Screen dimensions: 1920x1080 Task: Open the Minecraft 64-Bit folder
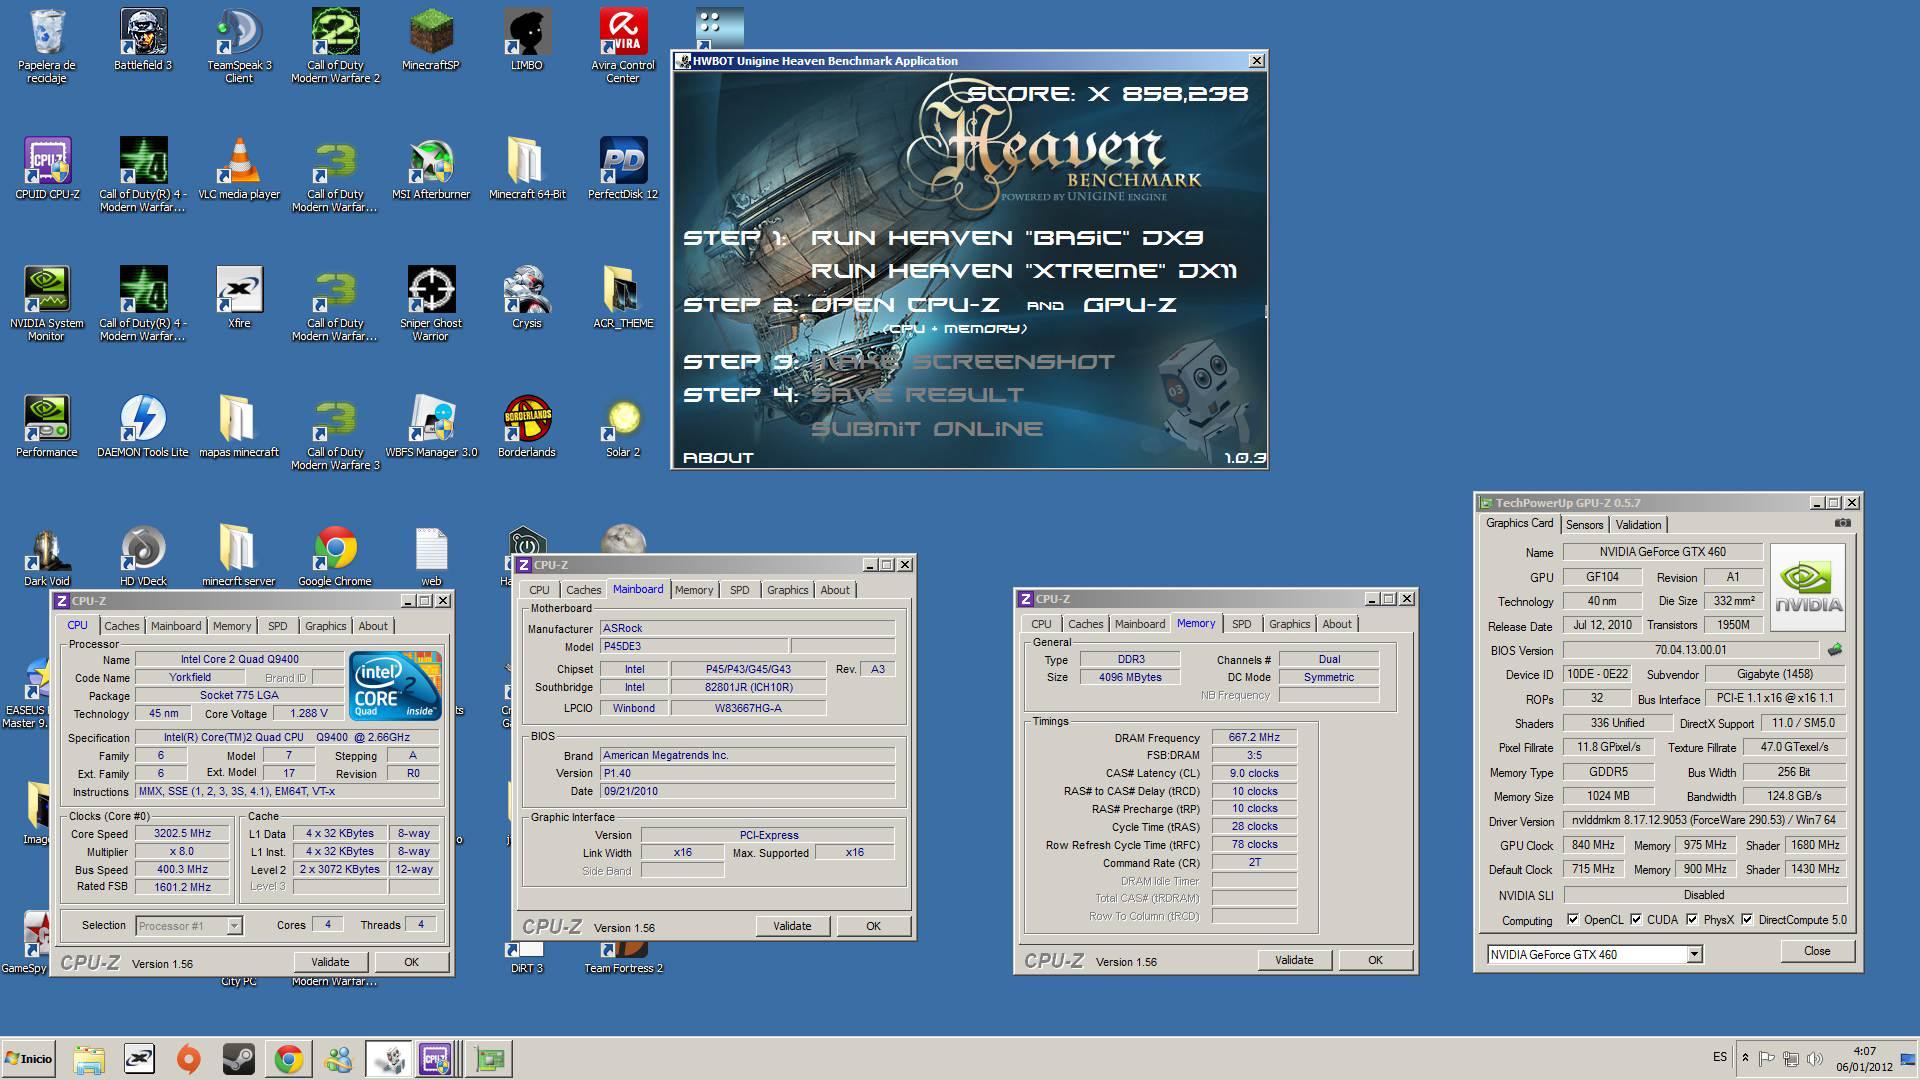pos(527,168)
